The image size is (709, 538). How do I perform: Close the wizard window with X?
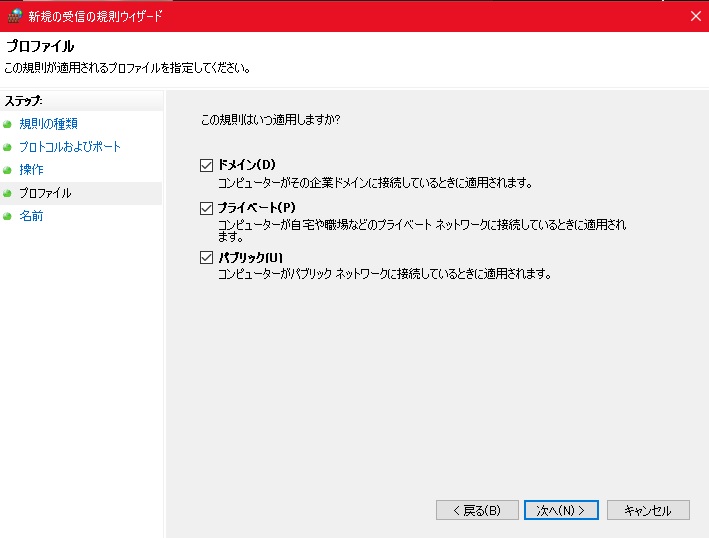click(x=695, y=16)
